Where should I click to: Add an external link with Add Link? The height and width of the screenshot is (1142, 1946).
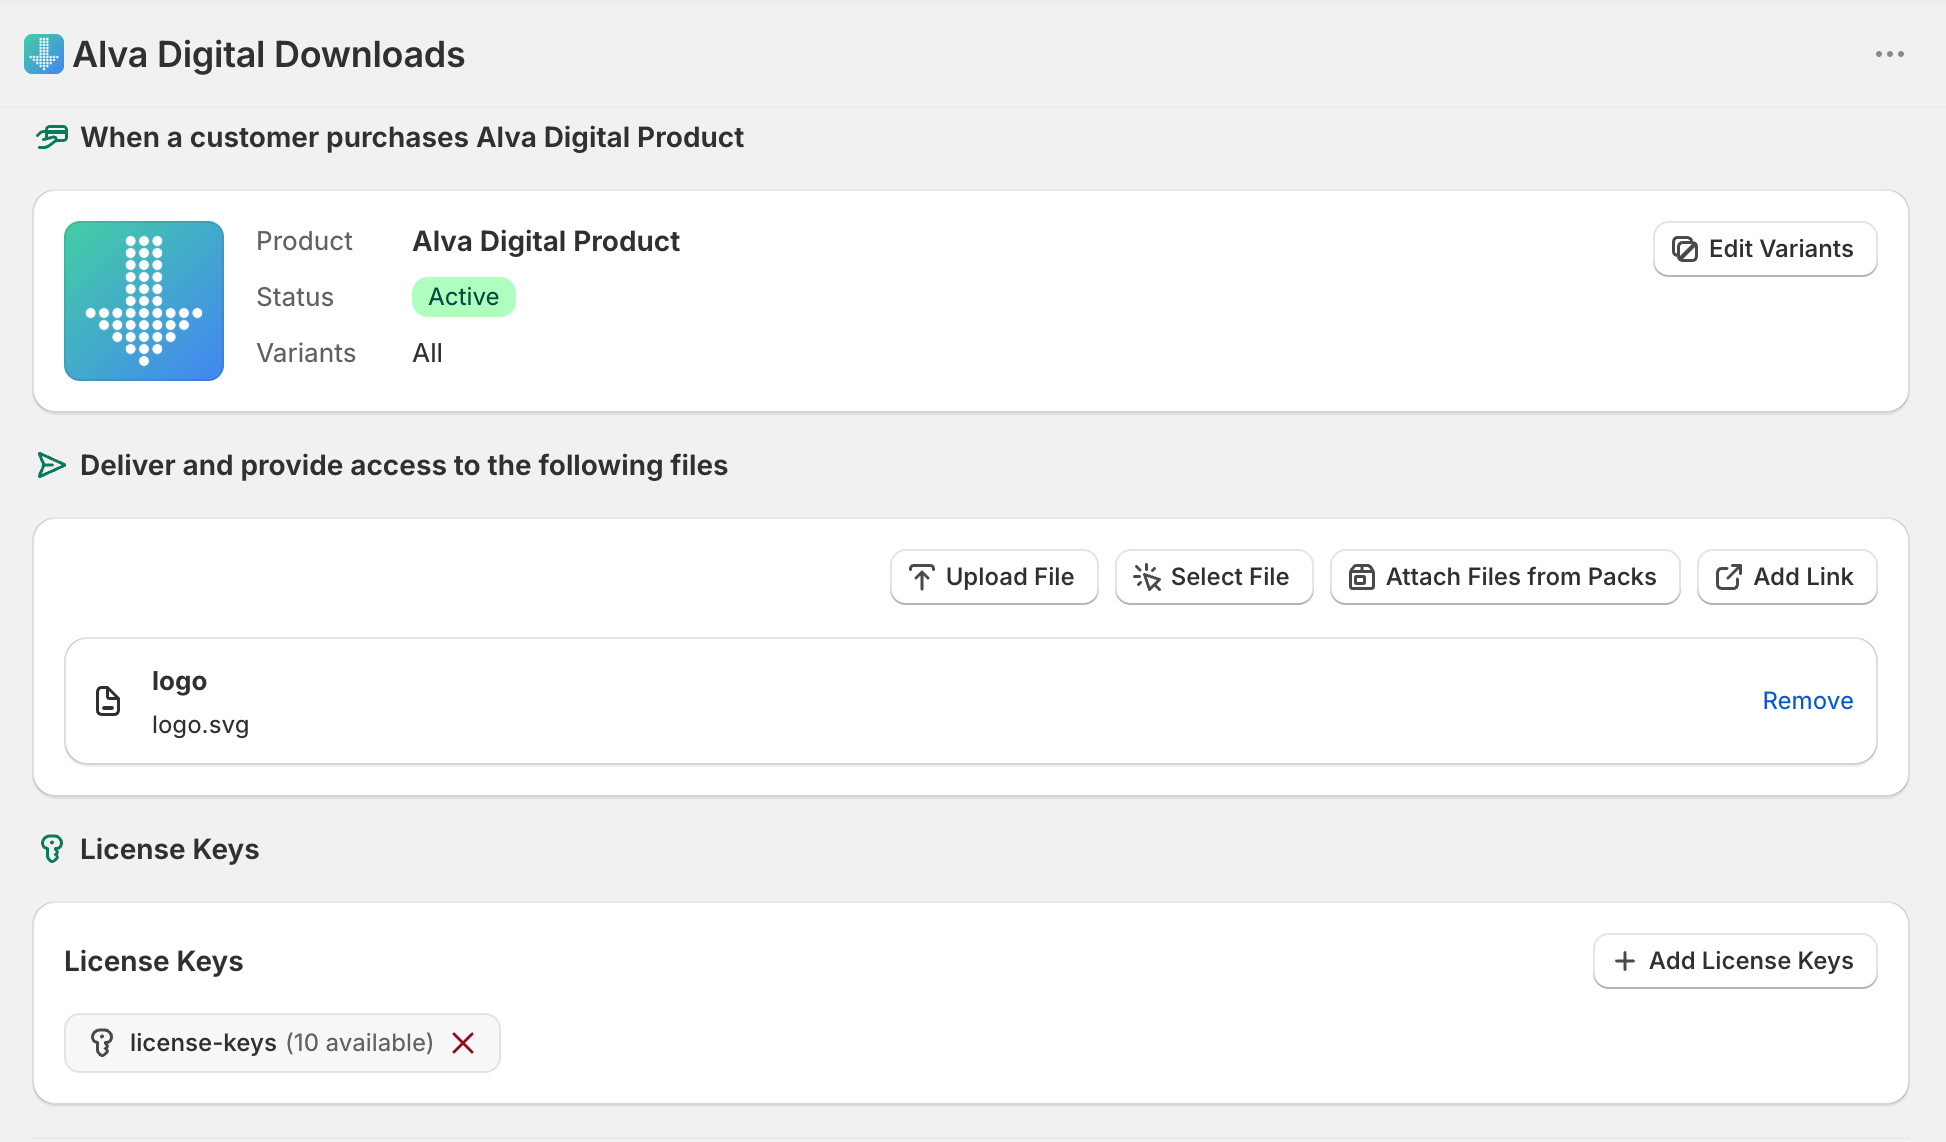tap(1787, 577)
